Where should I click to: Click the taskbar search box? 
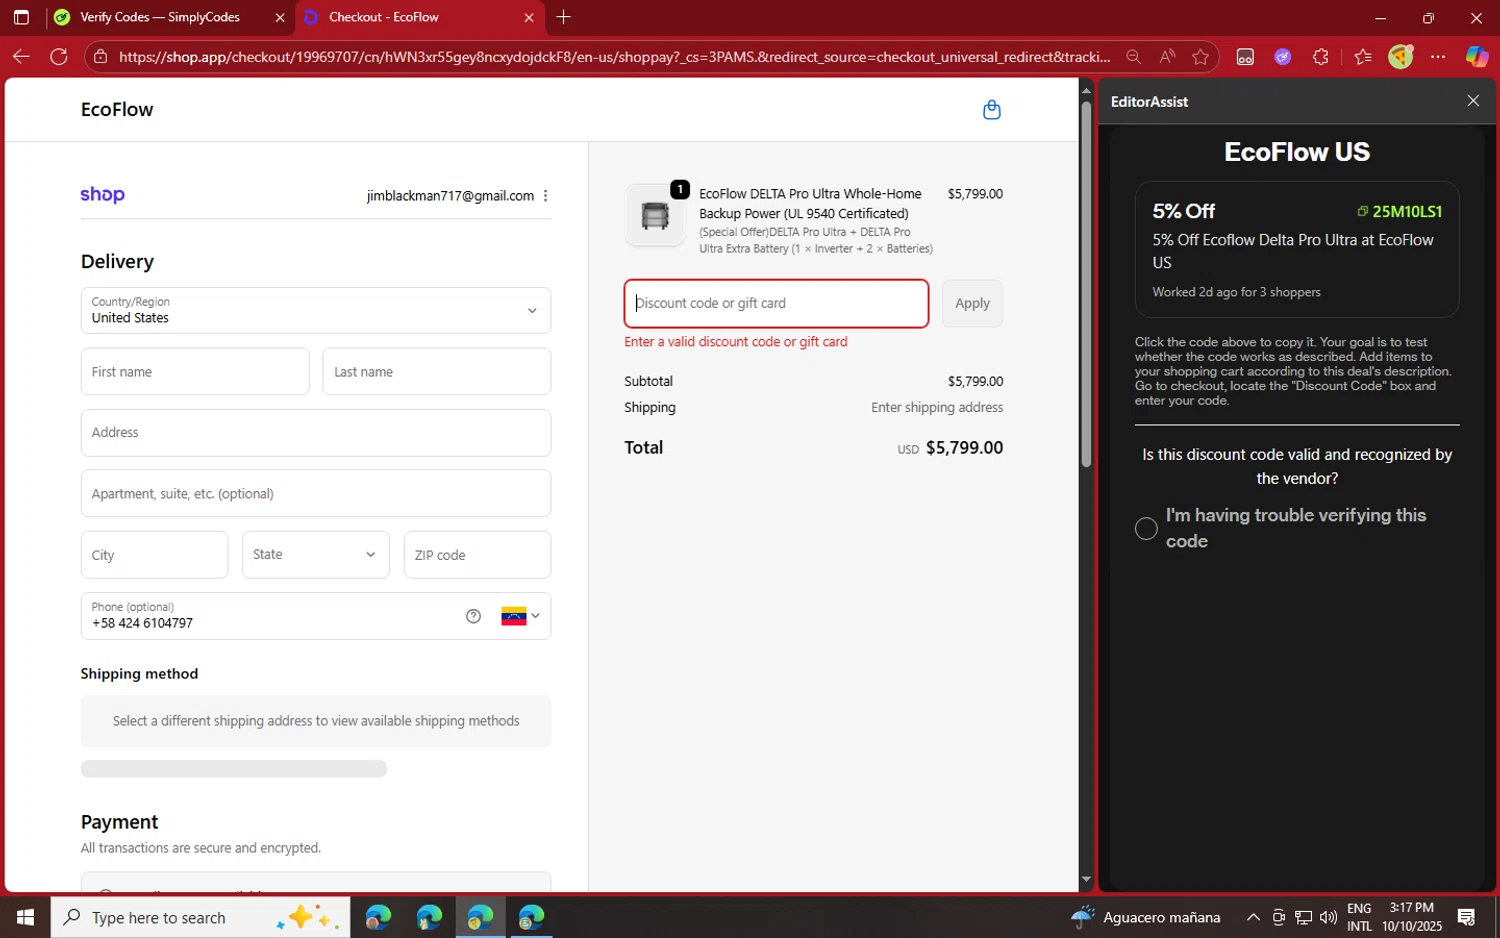click(200, 917)
